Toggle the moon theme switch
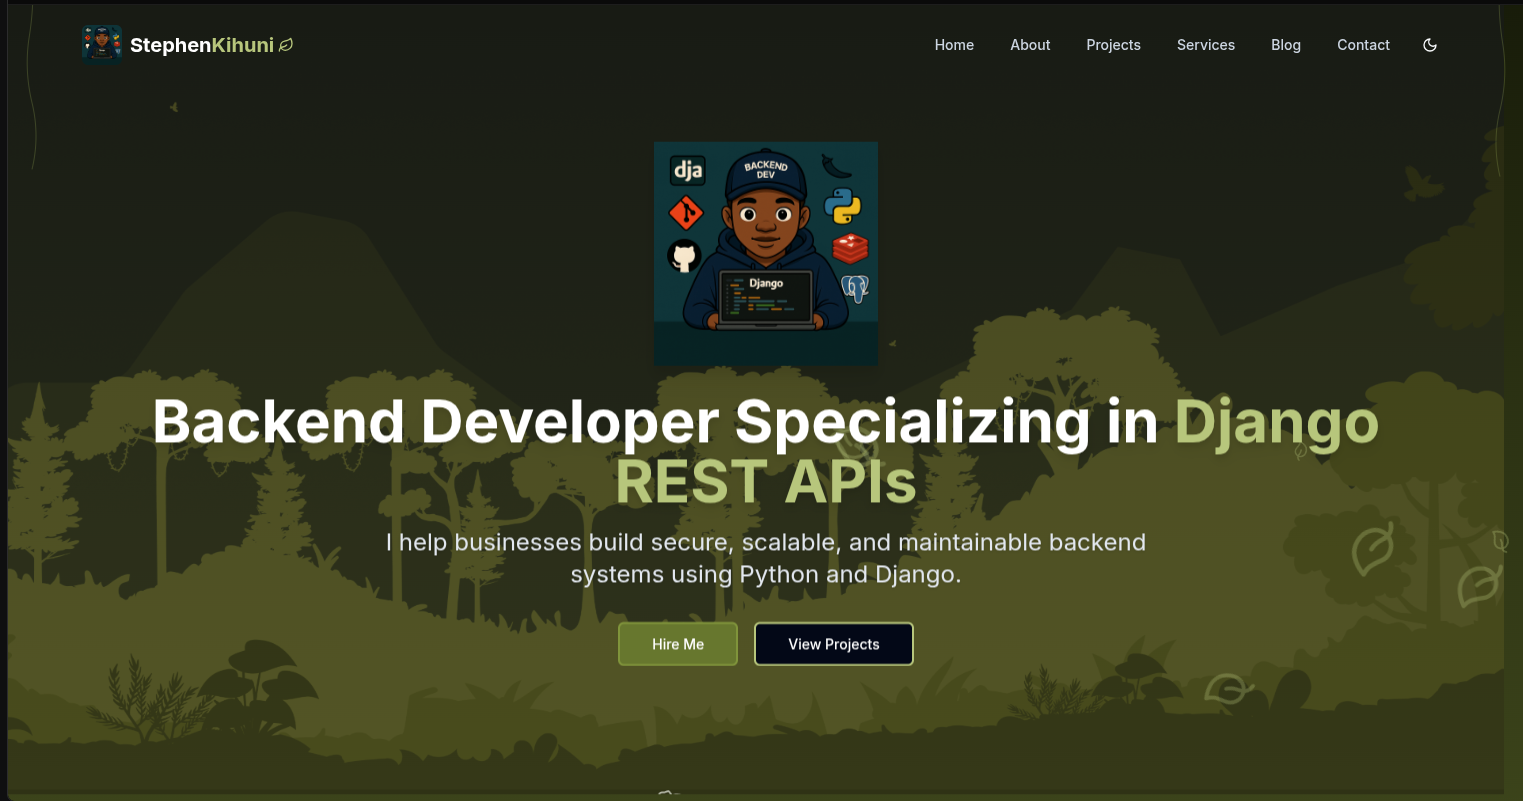This screenshot has height=801, width=1523. 1429,45
